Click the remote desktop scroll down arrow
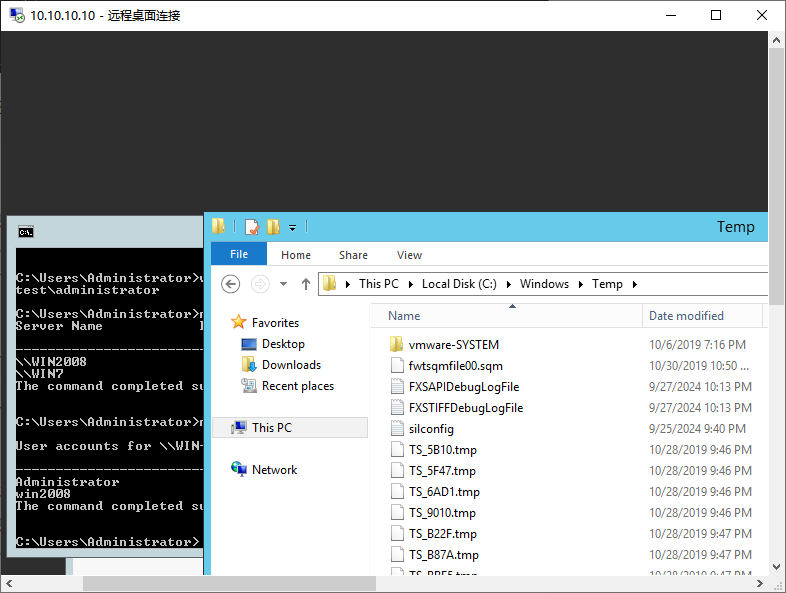 (776, 567)
